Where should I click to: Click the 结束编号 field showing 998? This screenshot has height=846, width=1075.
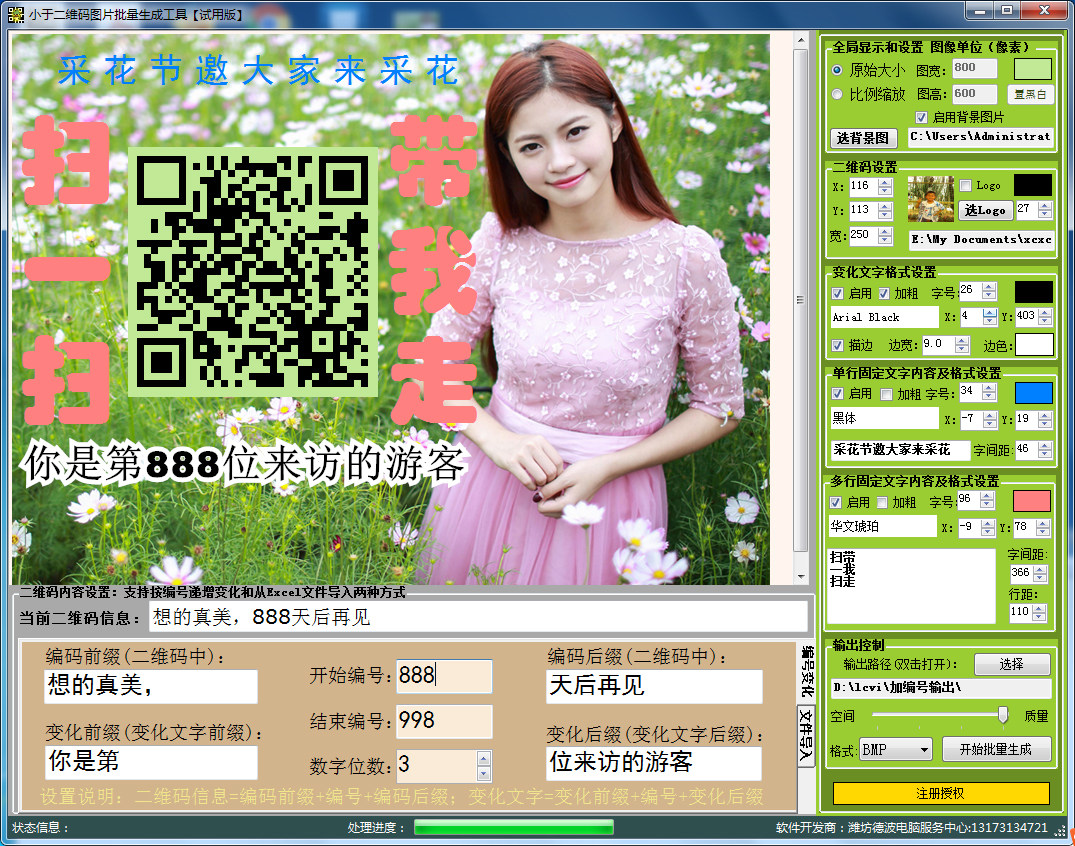click(x=444, y=721)
